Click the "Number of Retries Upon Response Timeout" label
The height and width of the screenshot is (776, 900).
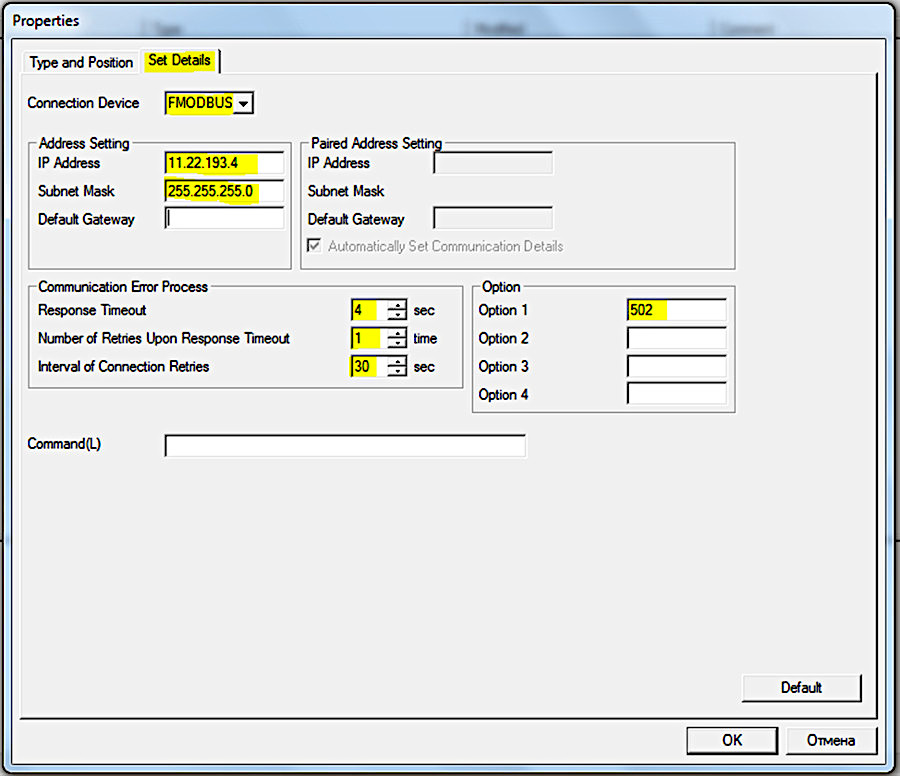(x=164, y=339)
